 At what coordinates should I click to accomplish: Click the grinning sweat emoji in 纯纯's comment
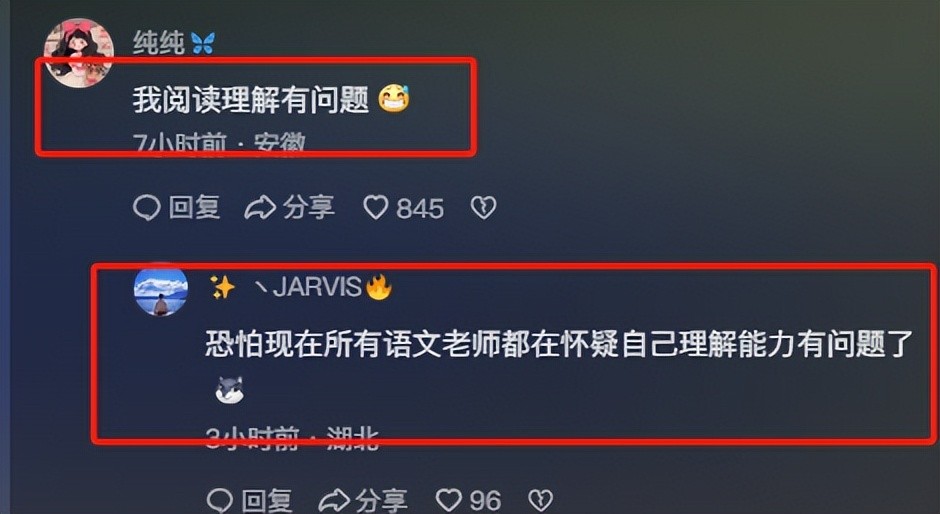[394, 100]
